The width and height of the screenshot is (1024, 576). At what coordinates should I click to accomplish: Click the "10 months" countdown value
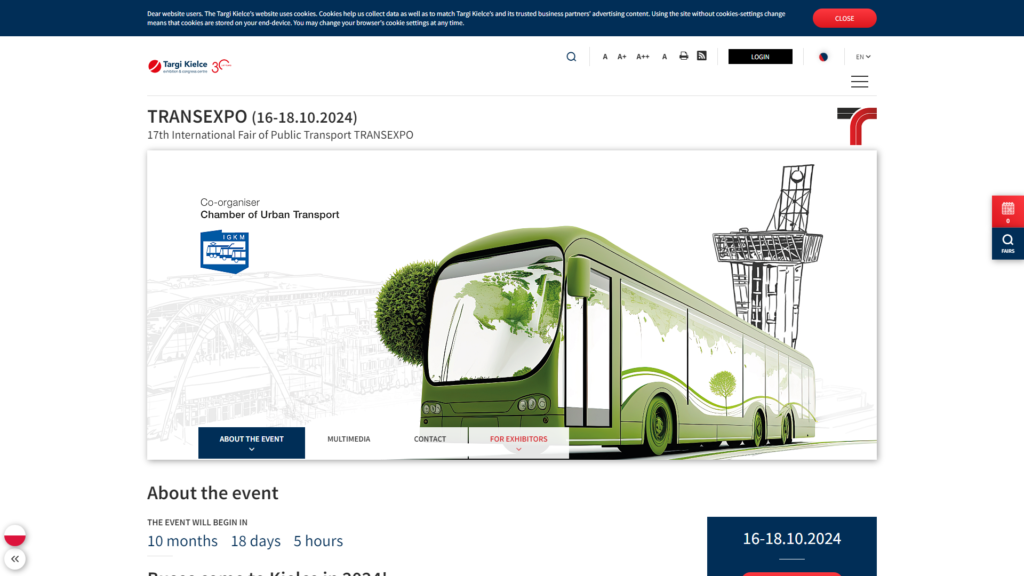(x=182, y=541)
